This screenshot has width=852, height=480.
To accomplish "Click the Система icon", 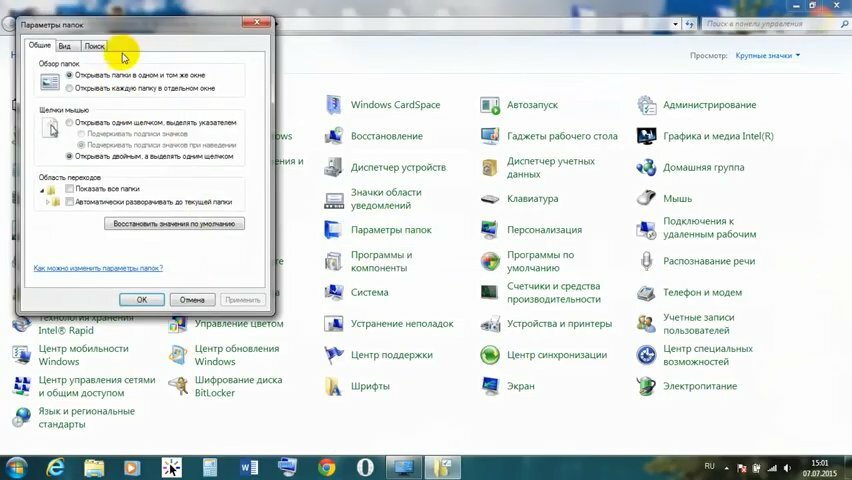I will point(333,292).
